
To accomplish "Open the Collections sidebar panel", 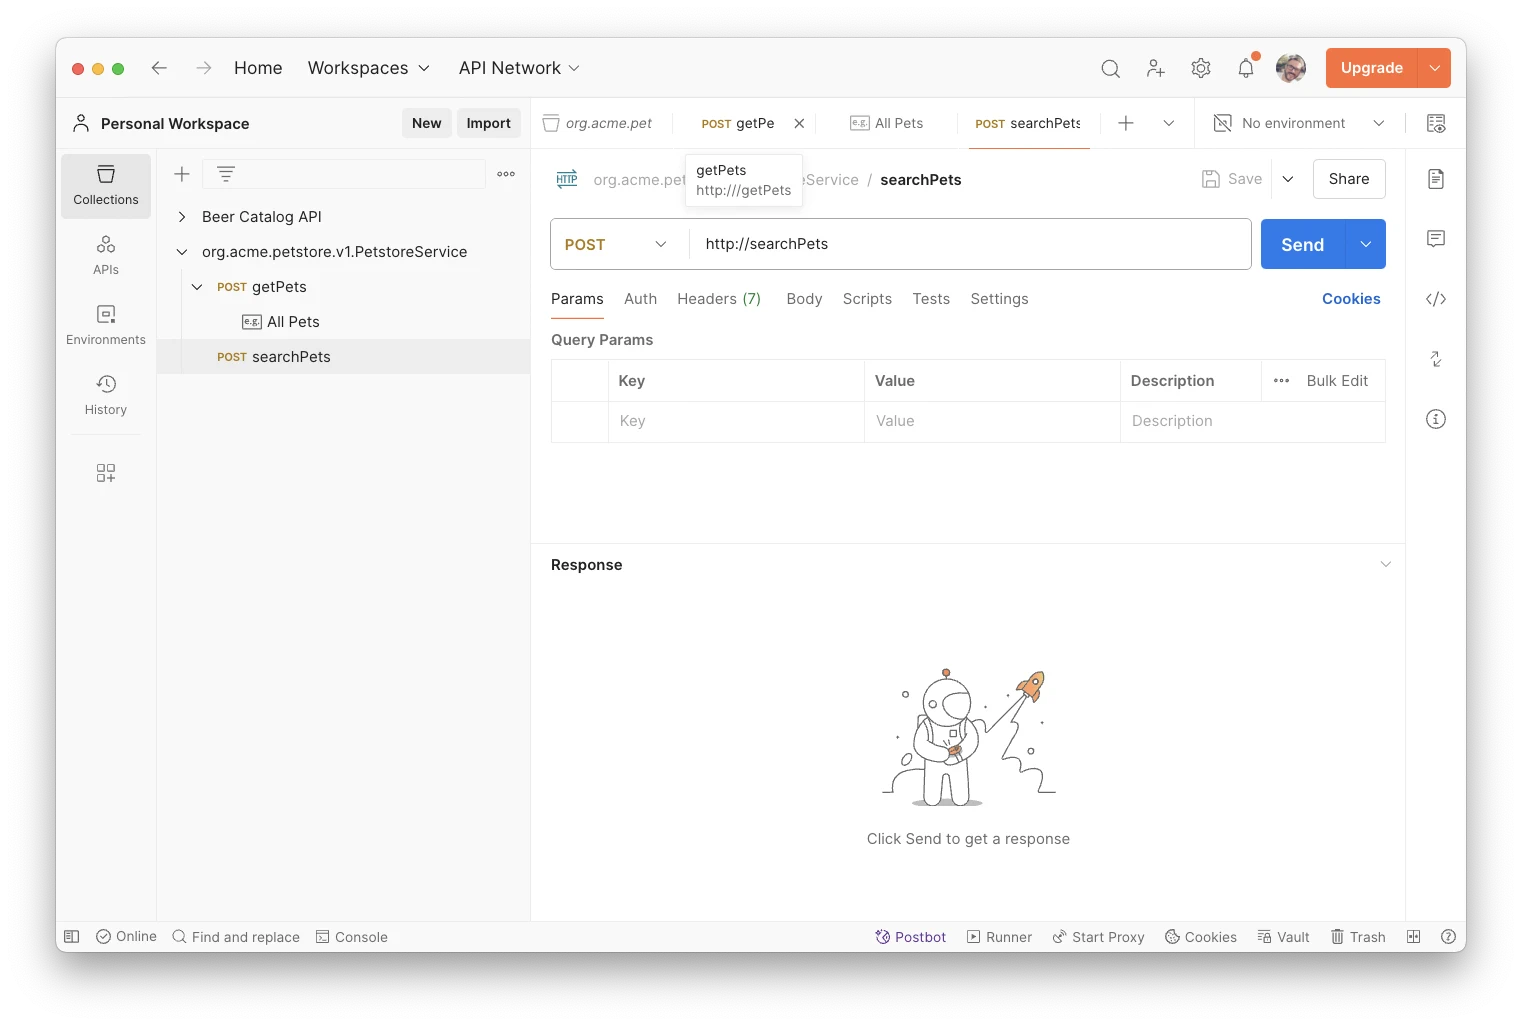I will (x=106, y=186).
